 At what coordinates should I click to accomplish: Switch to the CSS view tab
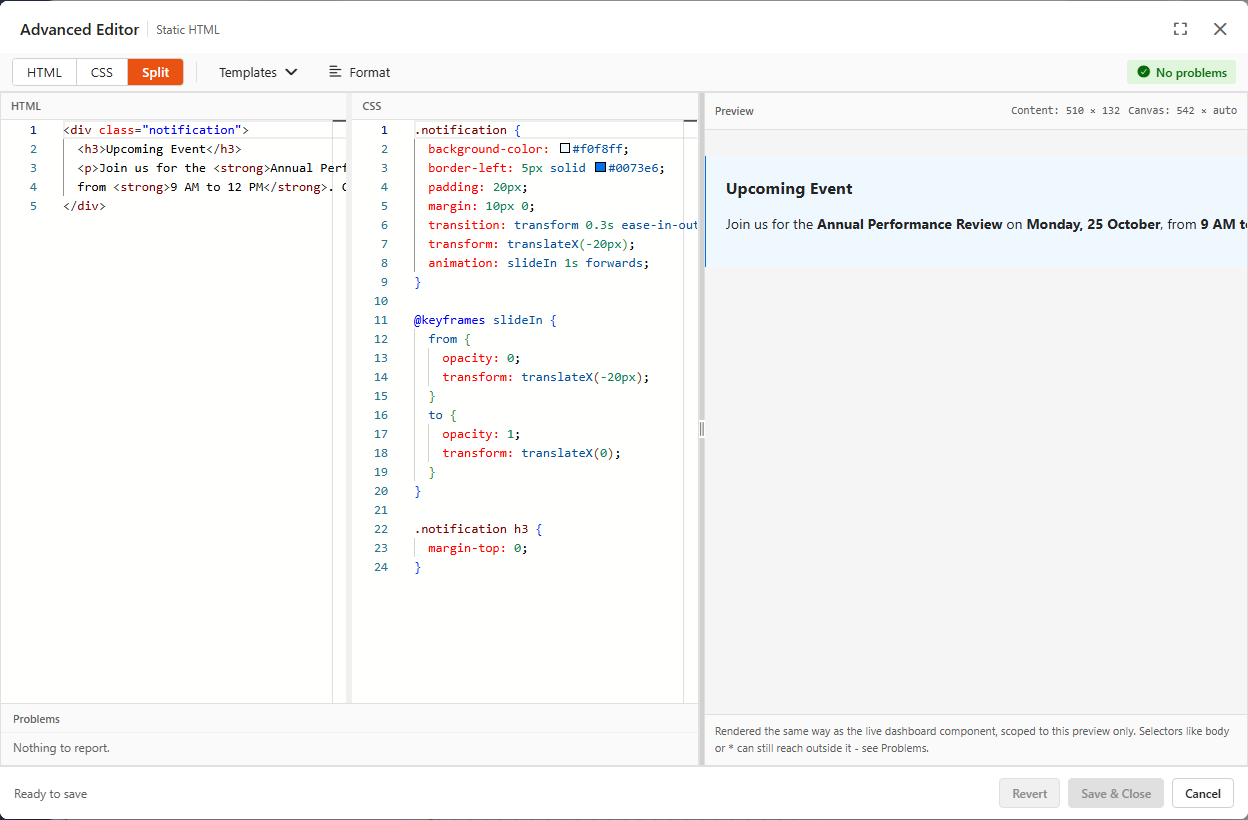[x=102, y=72]
